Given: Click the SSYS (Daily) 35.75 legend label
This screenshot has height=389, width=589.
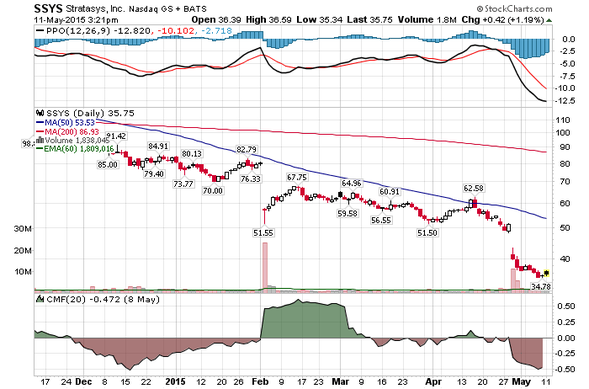Looking at the screenshot, I should point(90,113).
